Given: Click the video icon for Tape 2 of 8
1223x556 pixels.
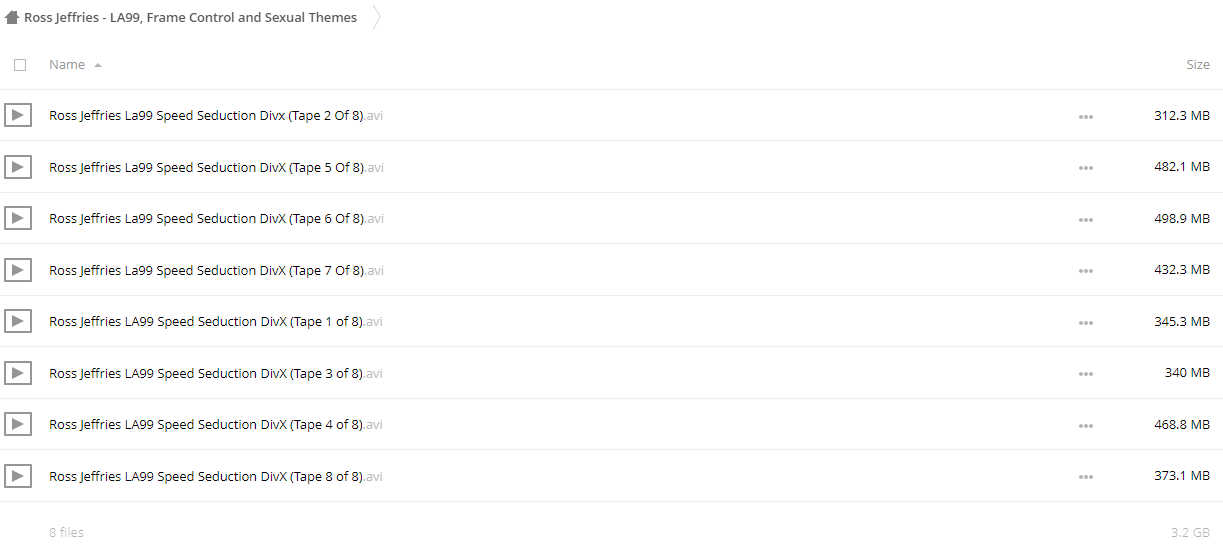Looking at the screenshot, I should pyautogui.click(x=17, y=115).
